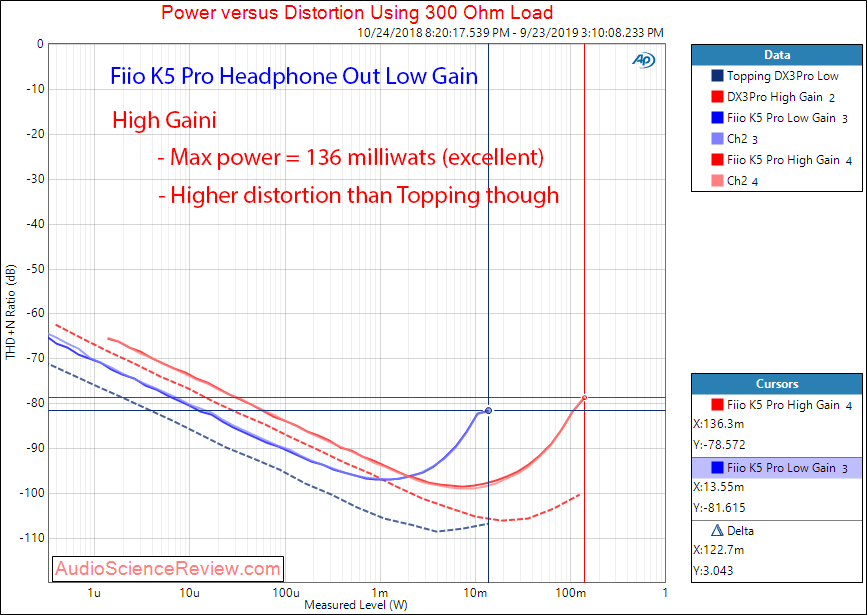Image resolution: width=867 pixels, height=615 pixels.
Task: Click the timestamp text below the title
Action: 510,33
